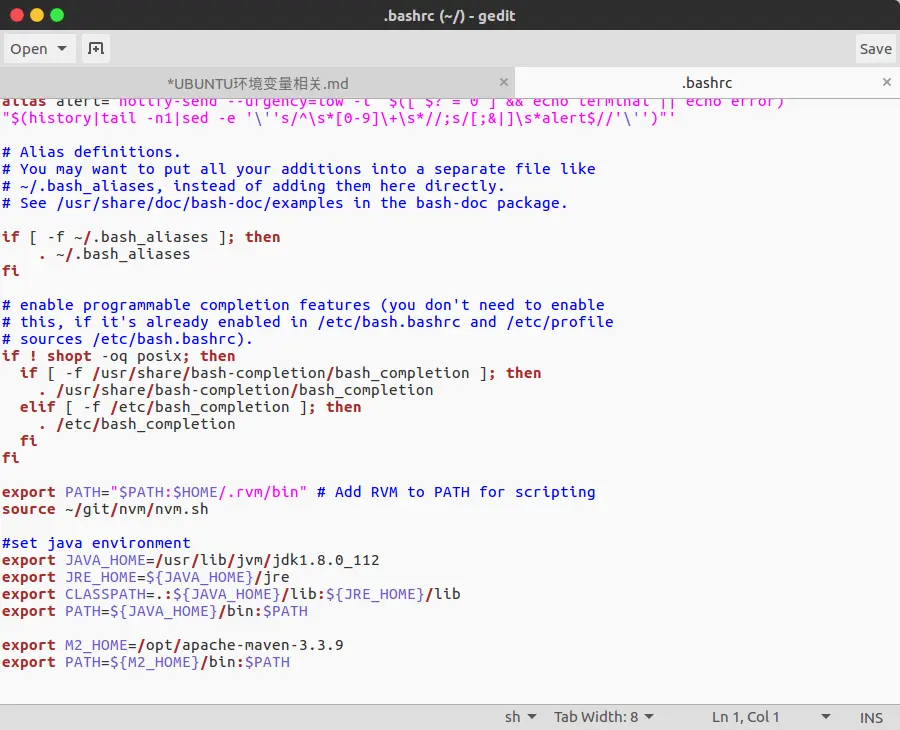Open the Ln 1, Col 1 position dropdown
Screen dimensions: 900x730
pyautogui.click(x=771, y=717)
